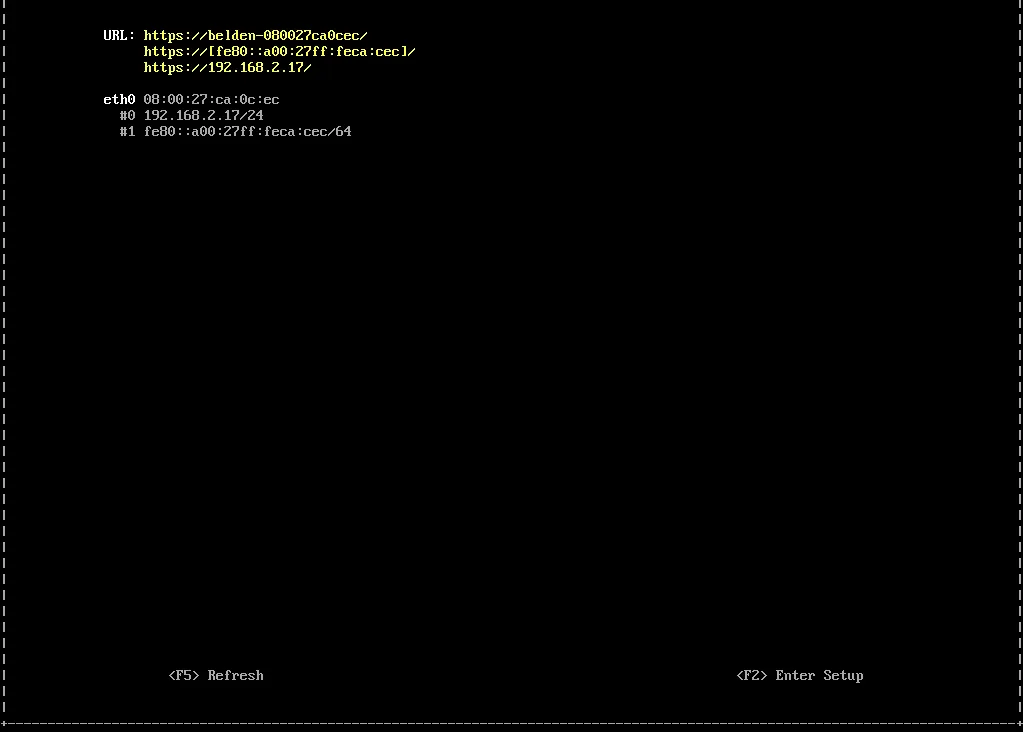The width and height of the screenshot is (1023, 732).
Task: Click the #1 address index
Action: click(127, 131)
